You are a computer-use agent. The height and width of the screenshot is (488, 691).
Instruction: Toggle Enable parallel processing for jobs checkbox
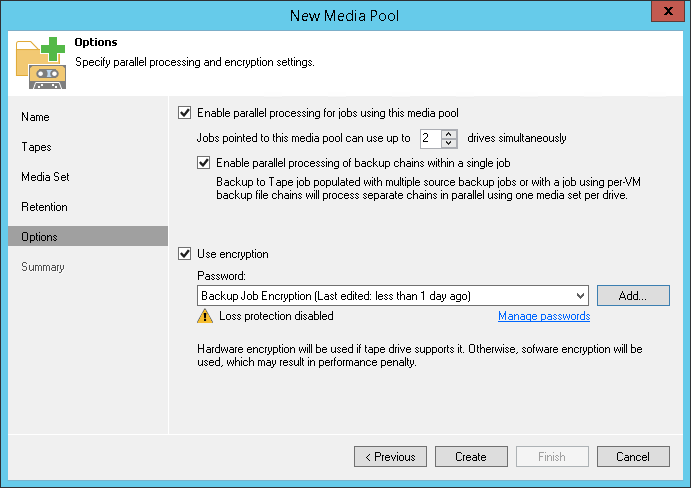pos(184,113)
